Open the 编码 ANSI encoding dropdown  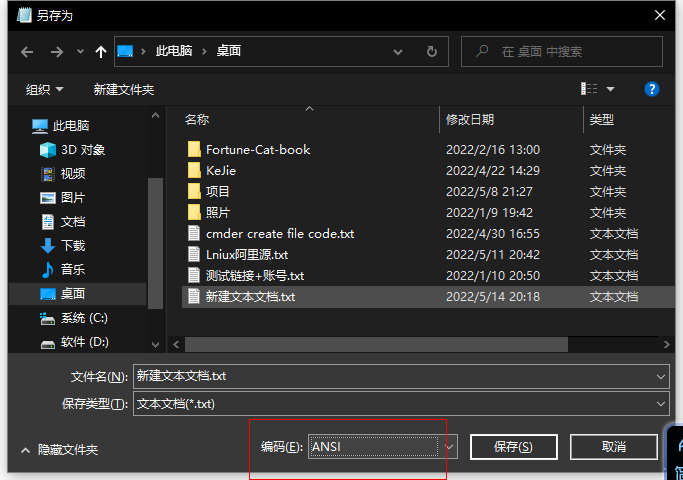tap(383, 447)
